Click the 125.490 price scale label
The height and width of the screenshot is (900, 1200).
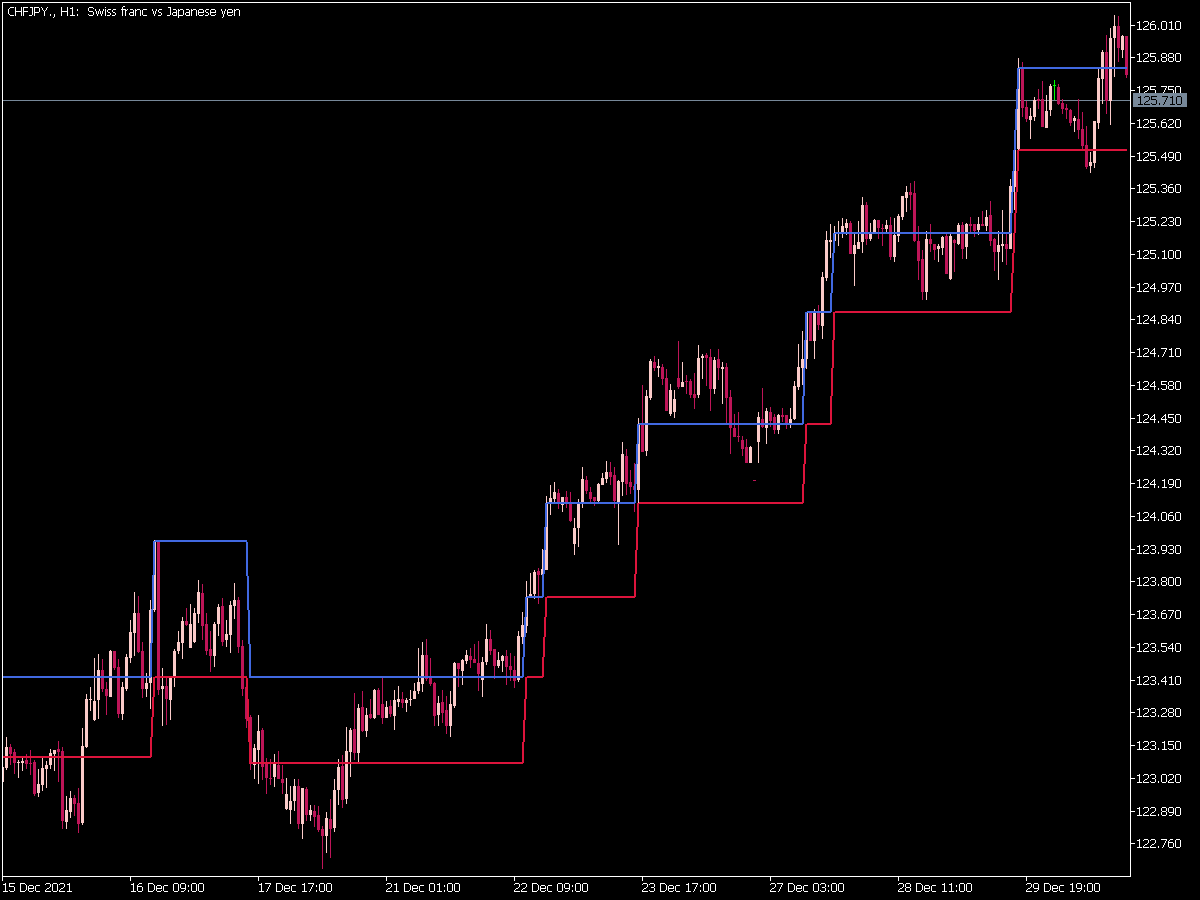click(x=1160, y=156)
